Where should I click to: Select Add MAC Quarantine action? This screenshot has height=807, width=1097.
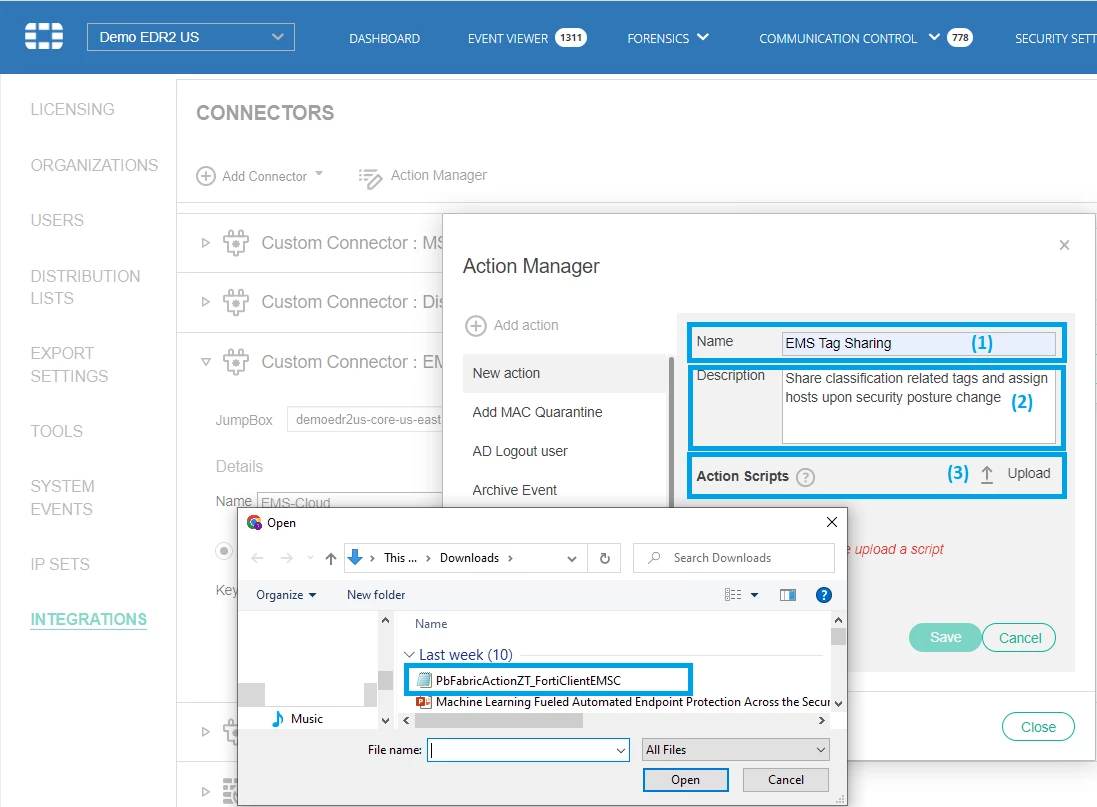tap(565, 412)
